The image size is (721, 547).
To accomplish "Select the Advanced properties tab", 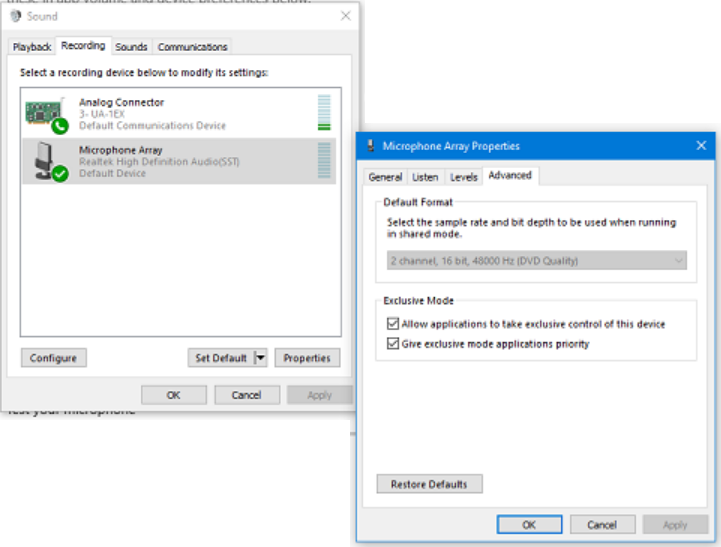I will point(510,176).
